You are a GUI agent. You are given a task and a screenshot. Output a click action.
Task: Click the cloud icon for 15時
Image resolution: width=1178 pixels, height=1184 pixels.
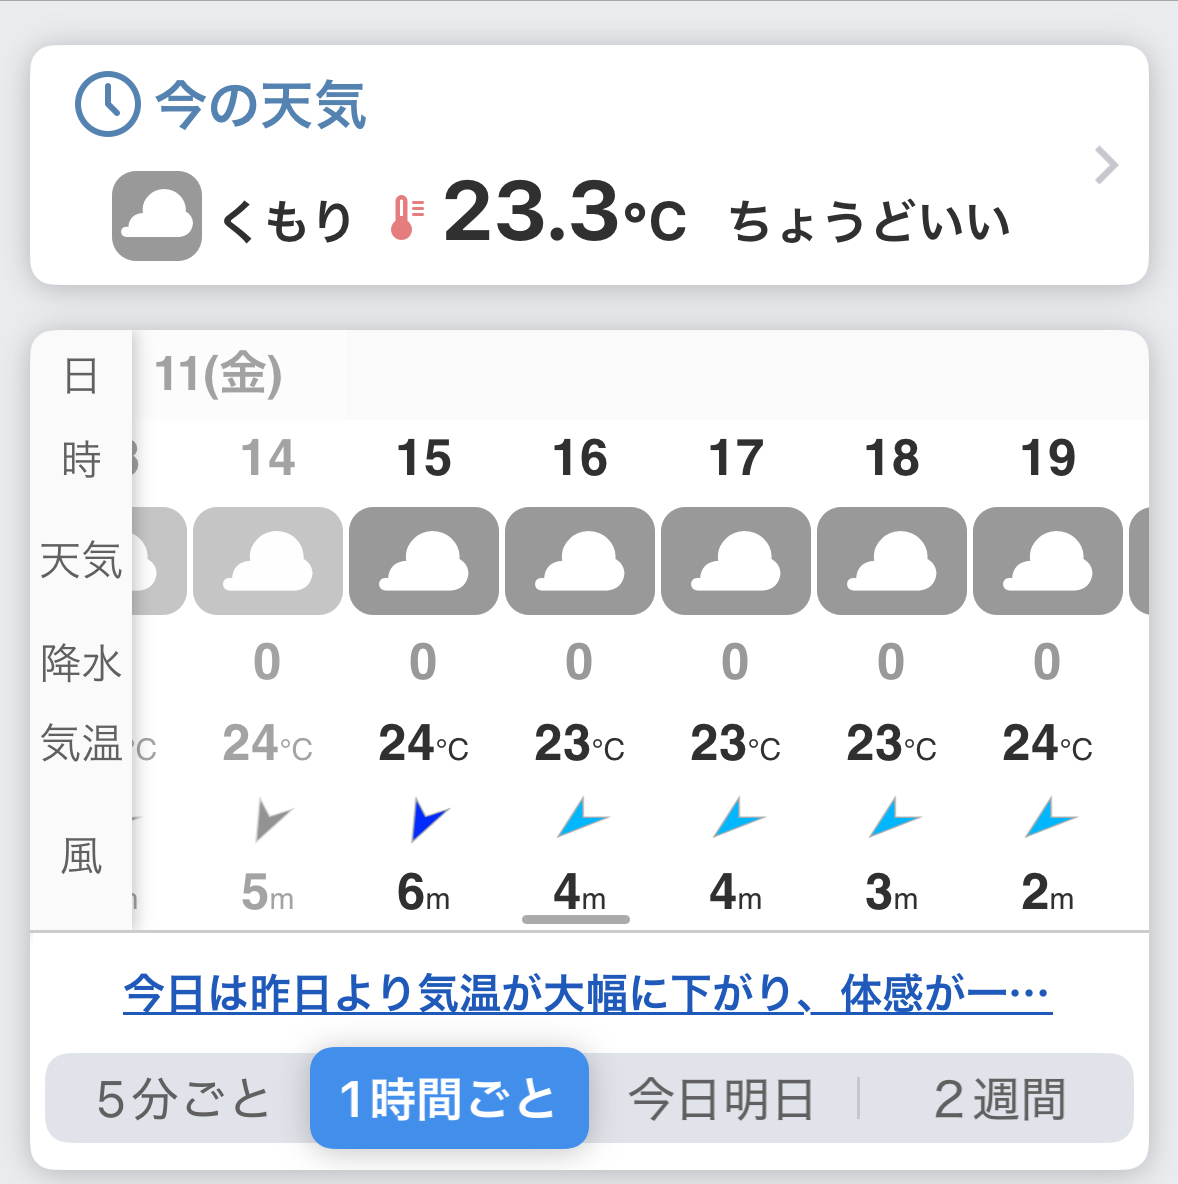424,561
